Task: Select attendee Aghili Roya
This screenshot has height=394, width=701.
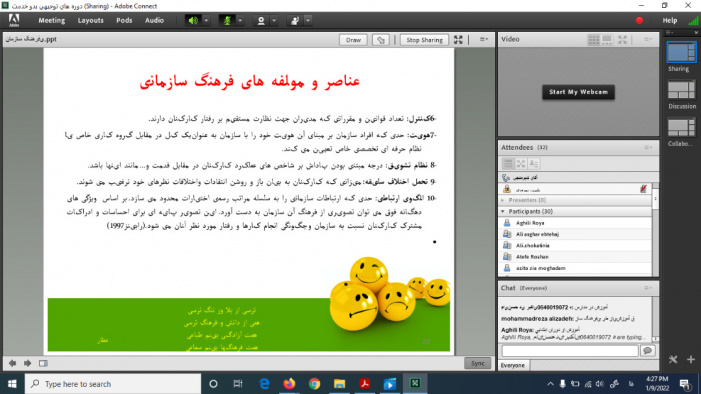Action: (x=575, y=223)
